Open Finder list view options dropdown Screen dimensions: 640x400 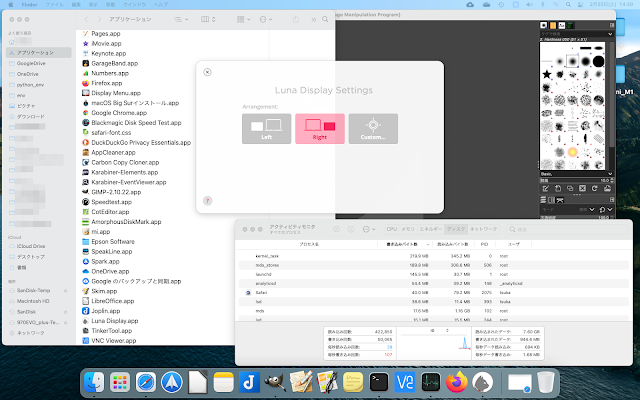(x=181, y=19)
